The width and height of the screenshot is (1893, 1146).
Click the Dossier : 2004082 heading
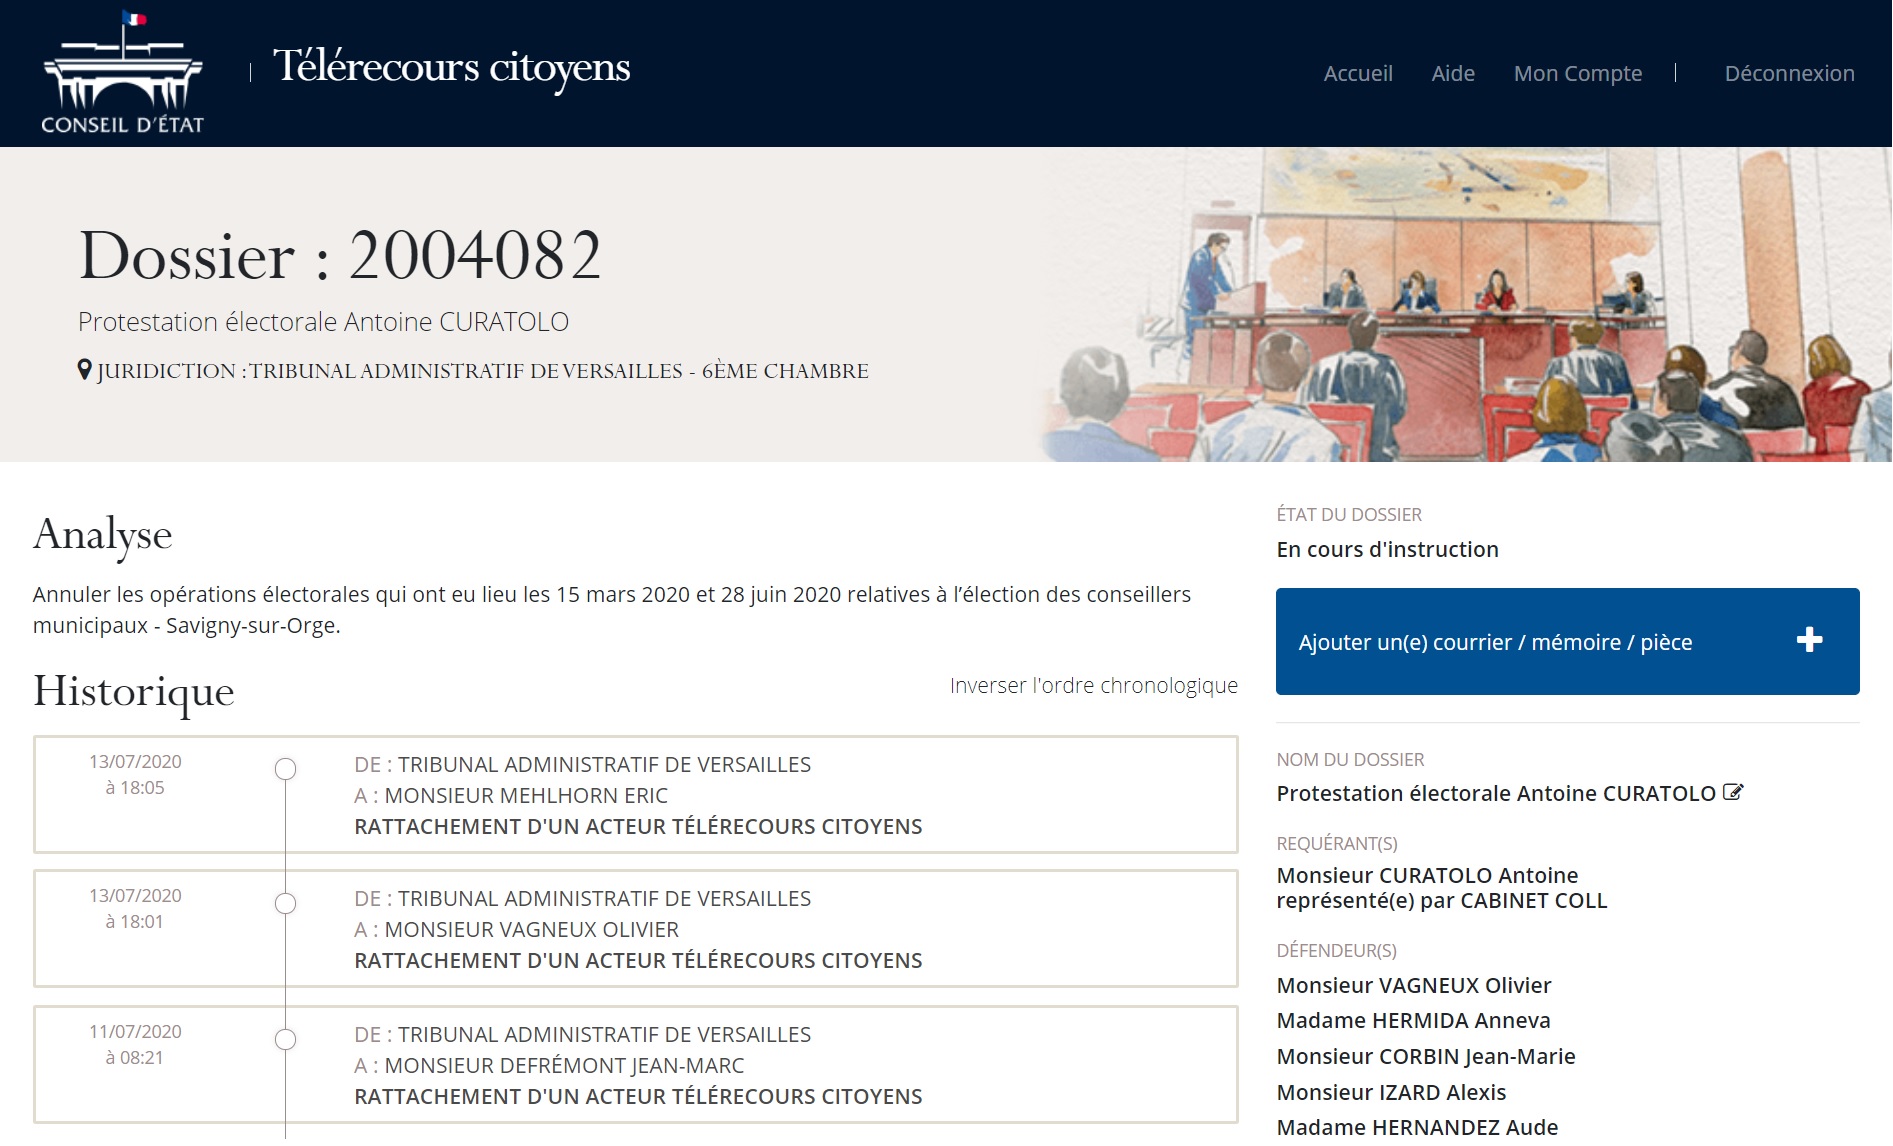(x=340, y=256)
